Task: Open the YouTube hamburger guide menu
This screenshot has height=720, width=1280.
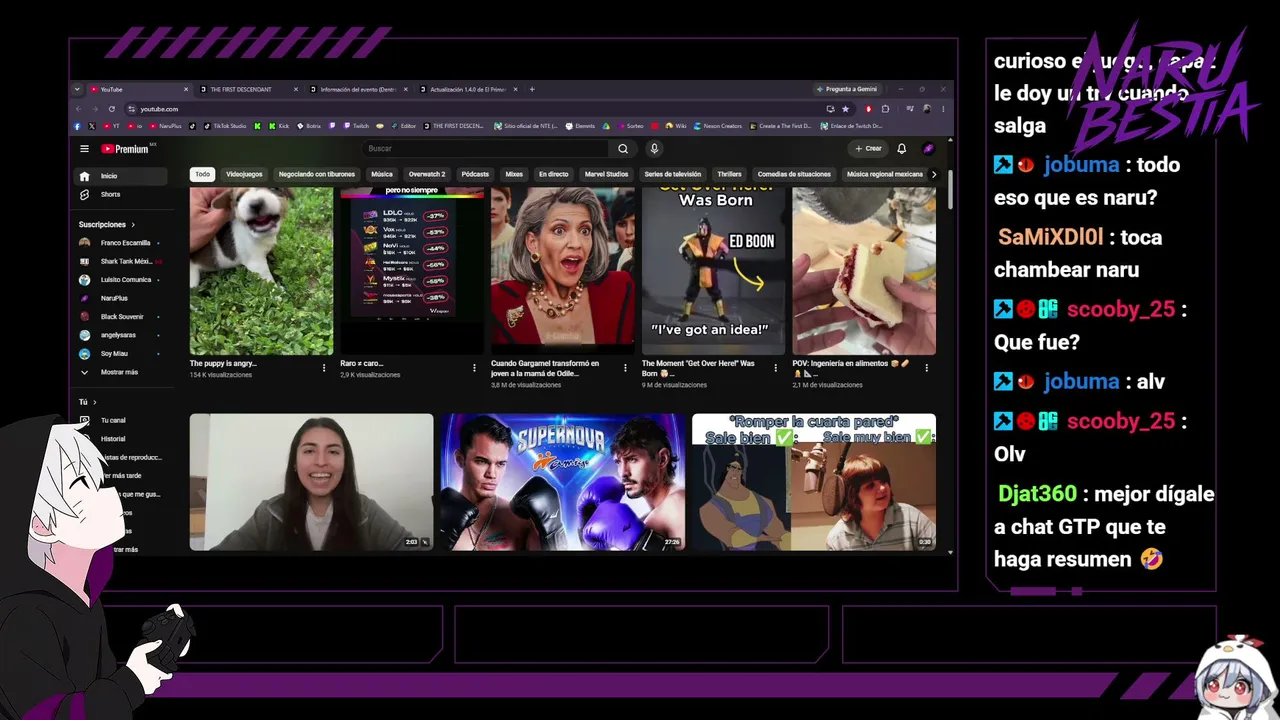Action: coord(85,149)
